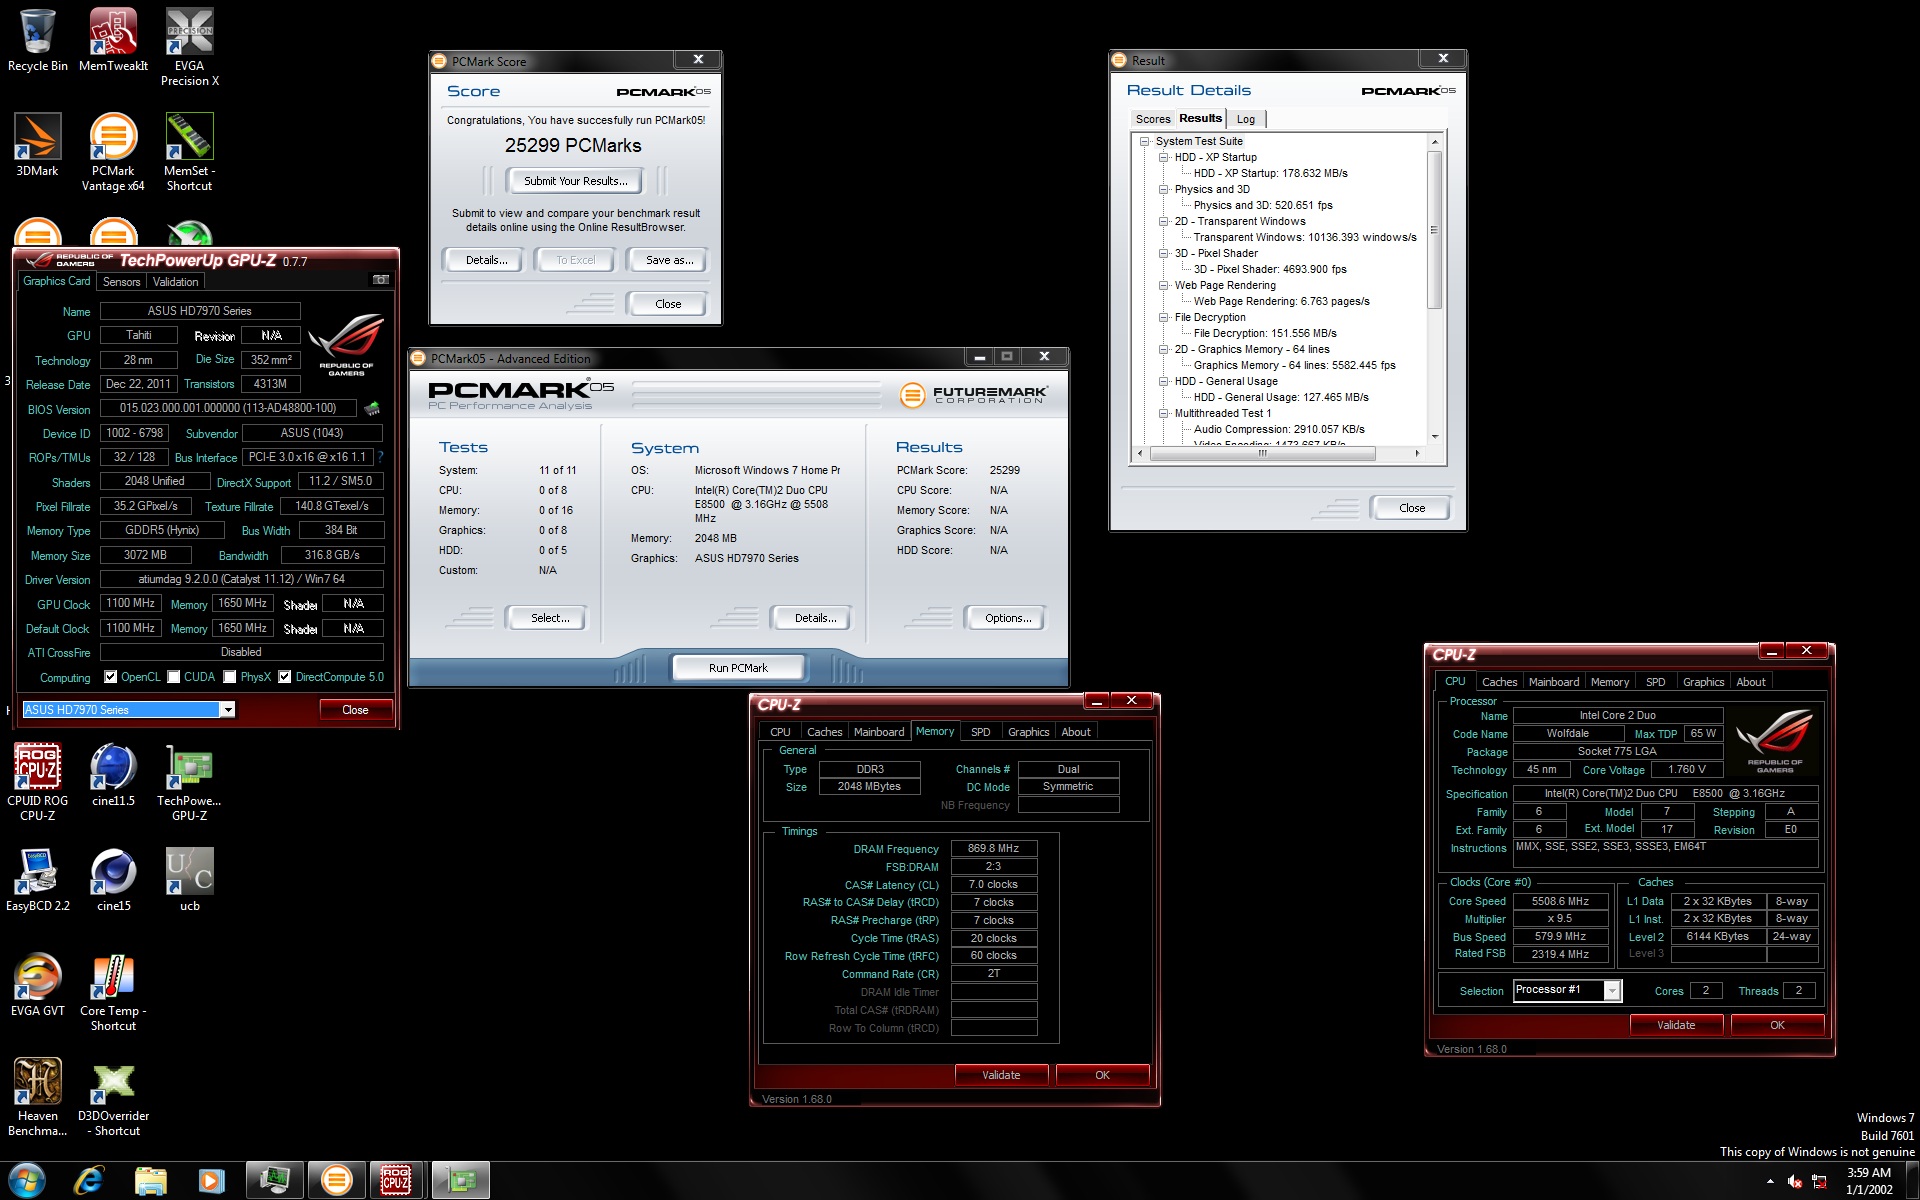
Task: Open cine11.5 desktop icon
Action: click(x=113, y=775)
